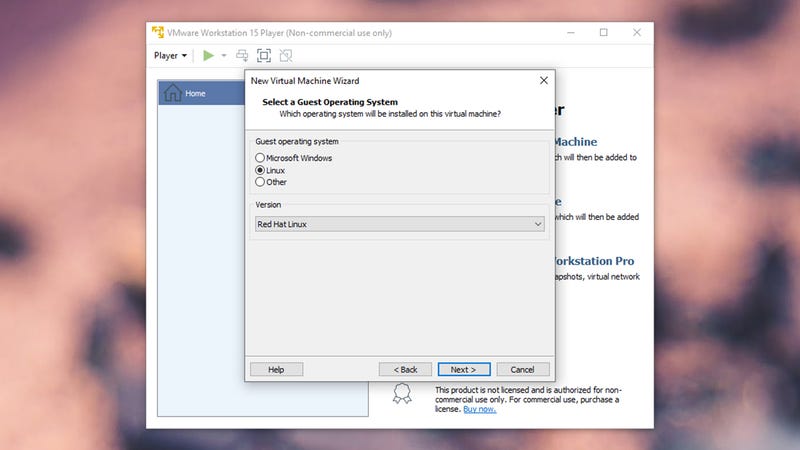Enter full screen mode icon
Viewport: 800px width, 450px height.
(x=264, y=56)
